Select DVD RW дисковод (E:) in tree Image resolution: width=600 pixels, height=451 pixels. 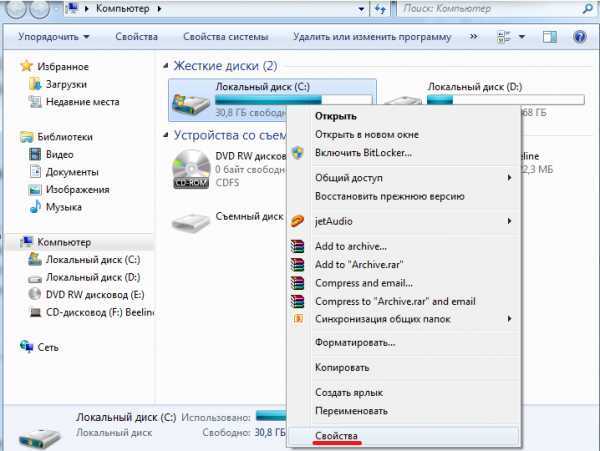coord(95,295)
